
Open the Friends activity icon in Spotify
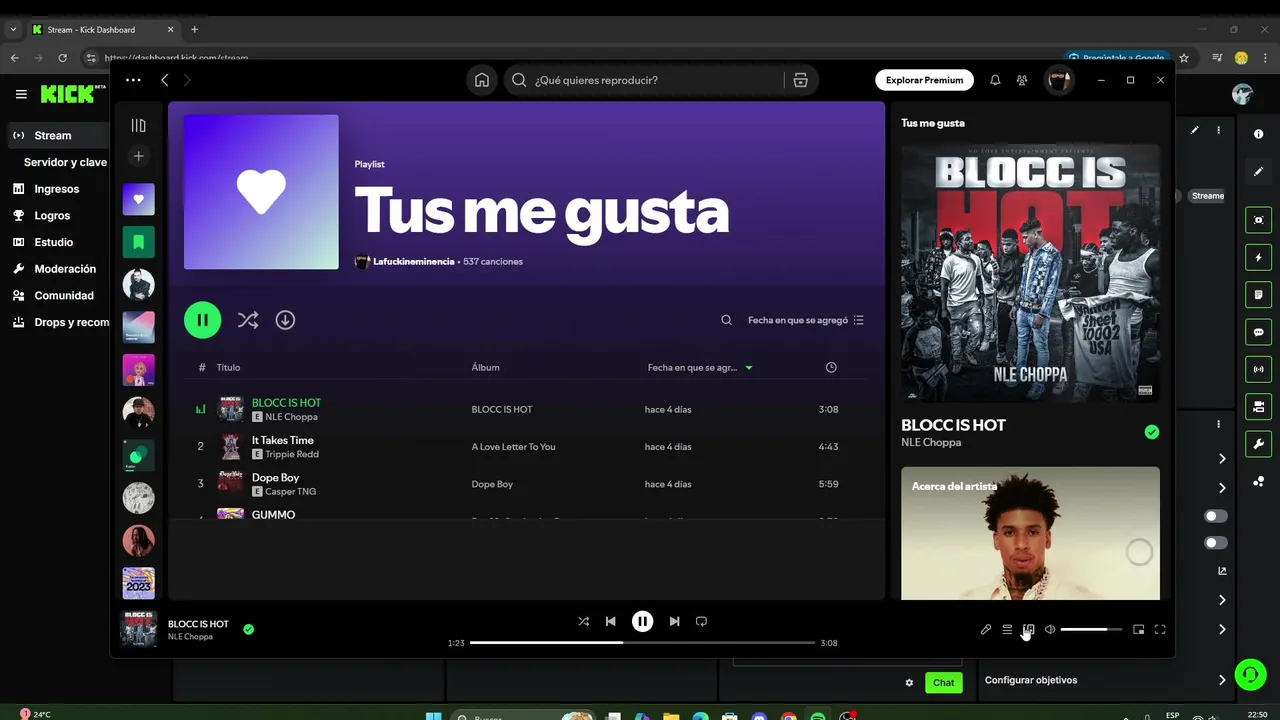click(1022, 80)
